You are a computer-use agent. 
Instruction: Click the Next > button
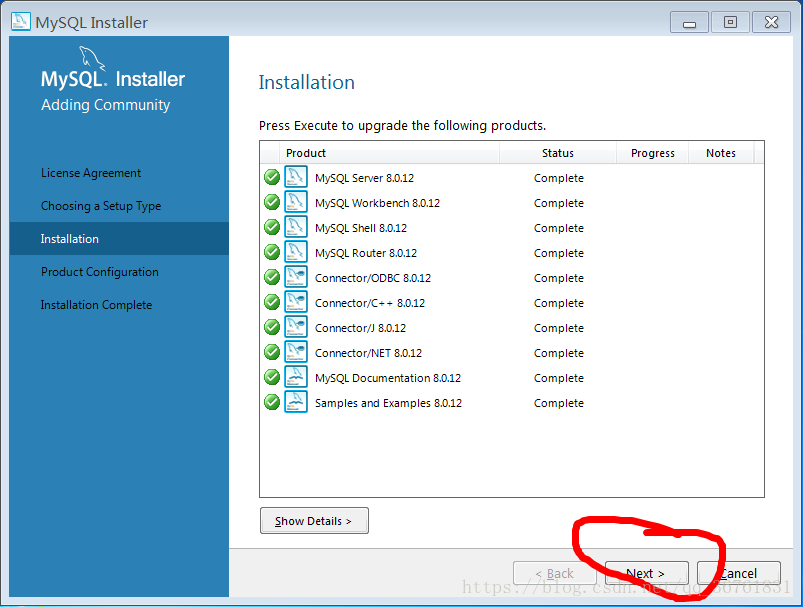pyautogui.click(x=647, y=573)
